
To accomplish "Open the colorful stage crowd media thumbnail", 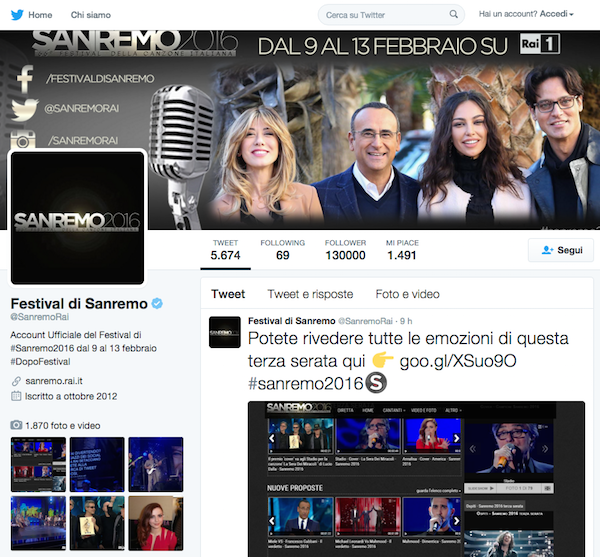I will (x=38, y=523).
